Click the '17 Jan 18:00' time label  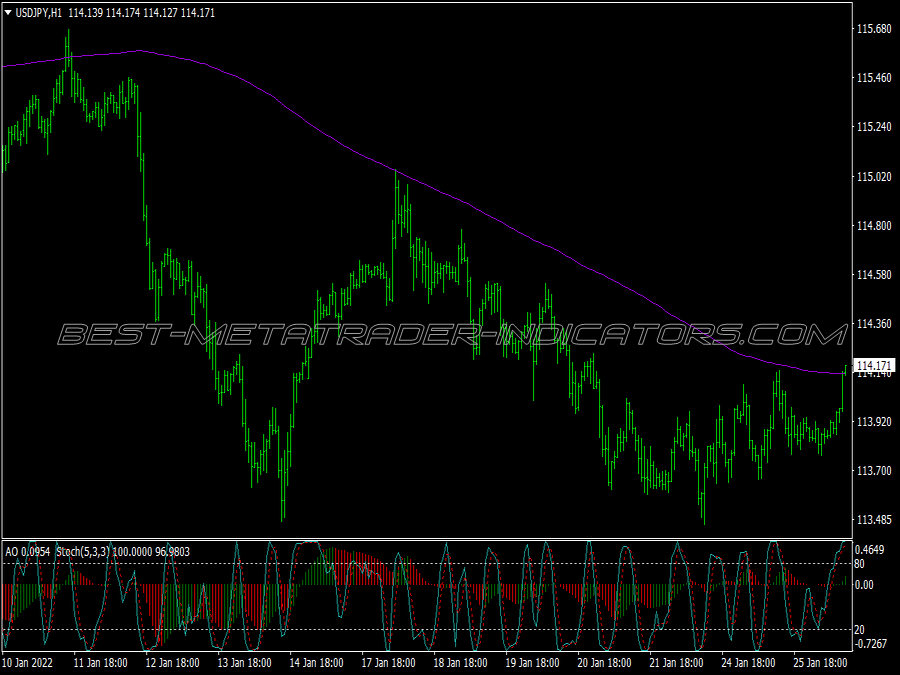(389, 663)
